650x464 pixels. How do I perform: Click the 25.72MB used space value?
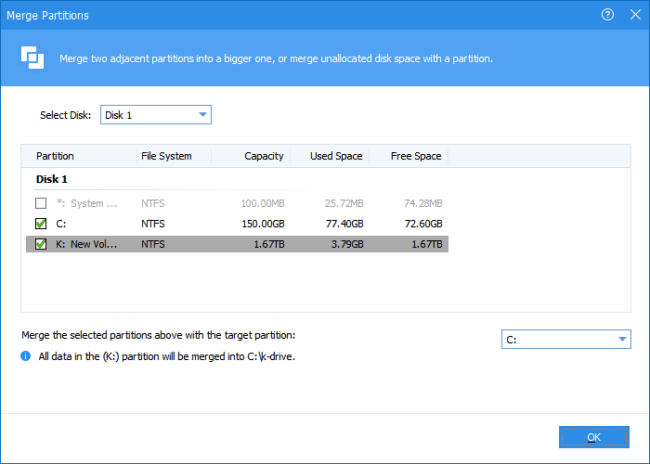click(344, 203)
